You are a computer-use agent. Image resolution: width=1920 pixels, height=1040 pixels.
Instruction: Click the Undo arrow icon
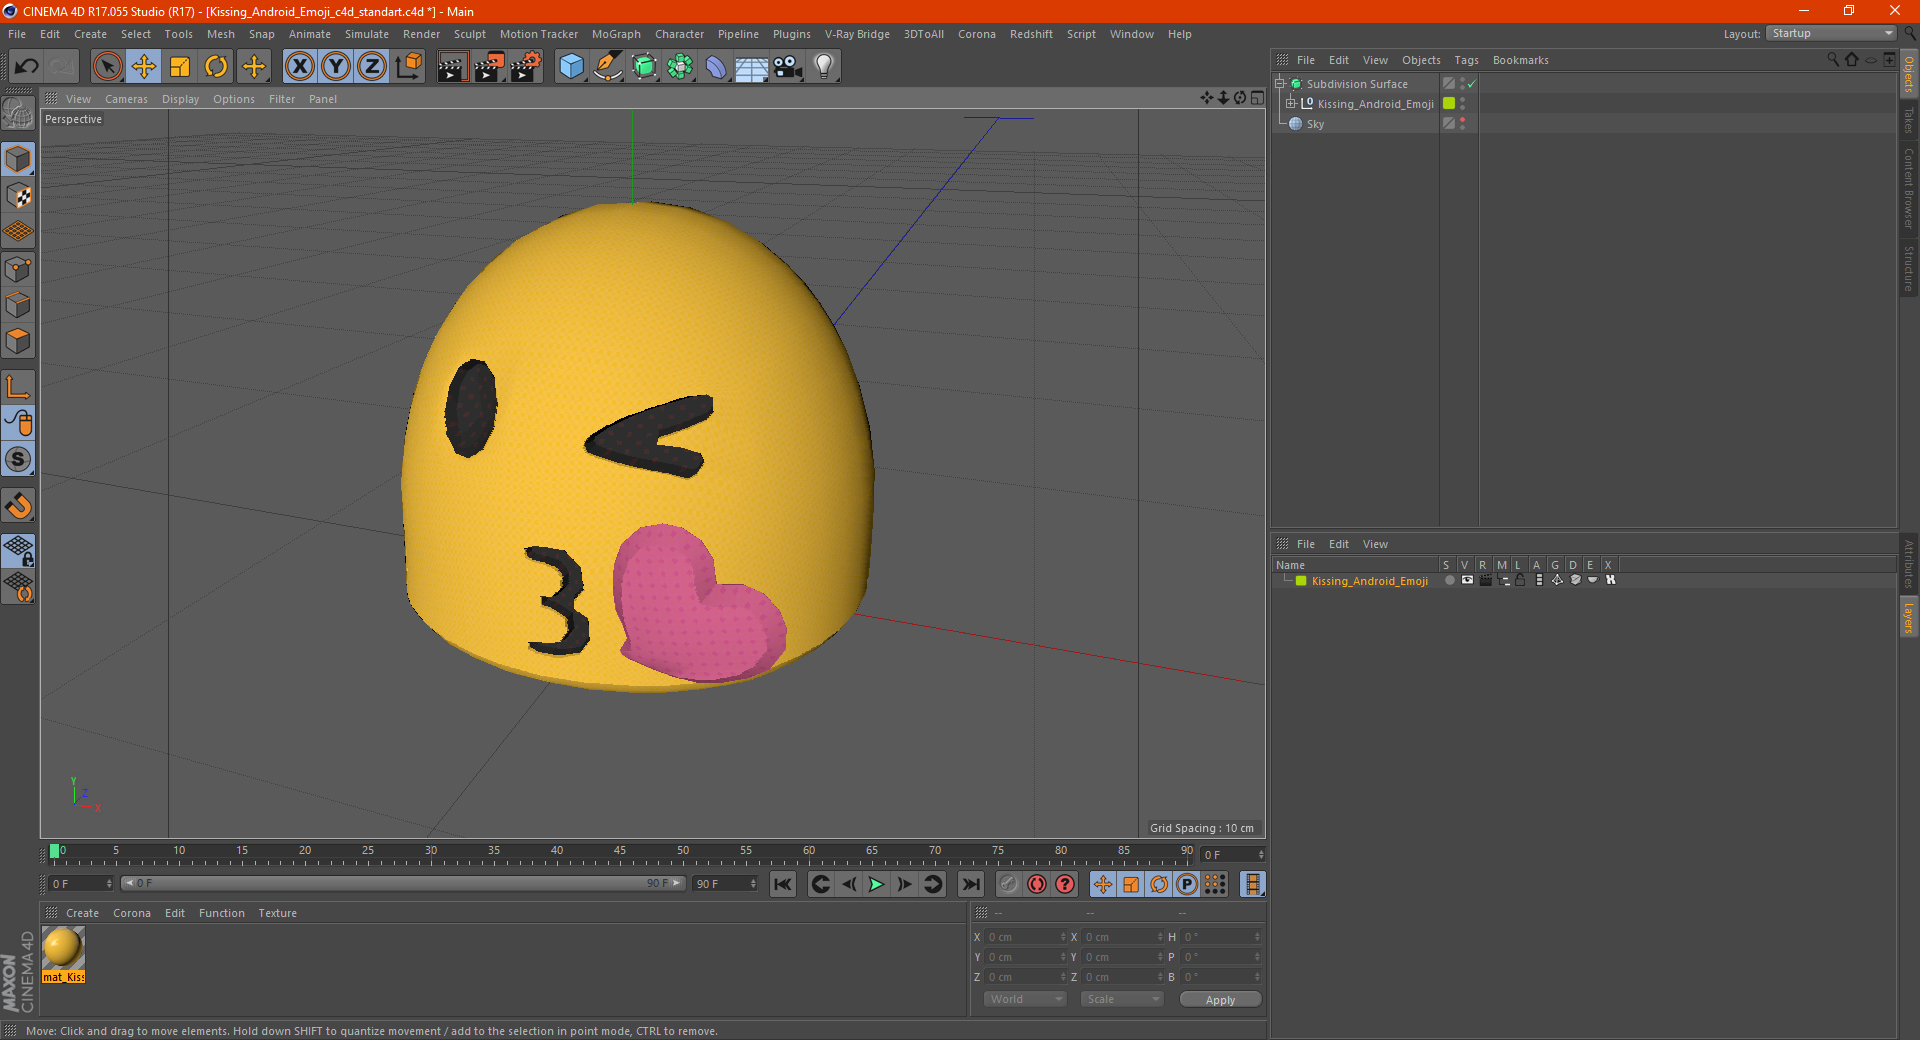tap(27, 66)
